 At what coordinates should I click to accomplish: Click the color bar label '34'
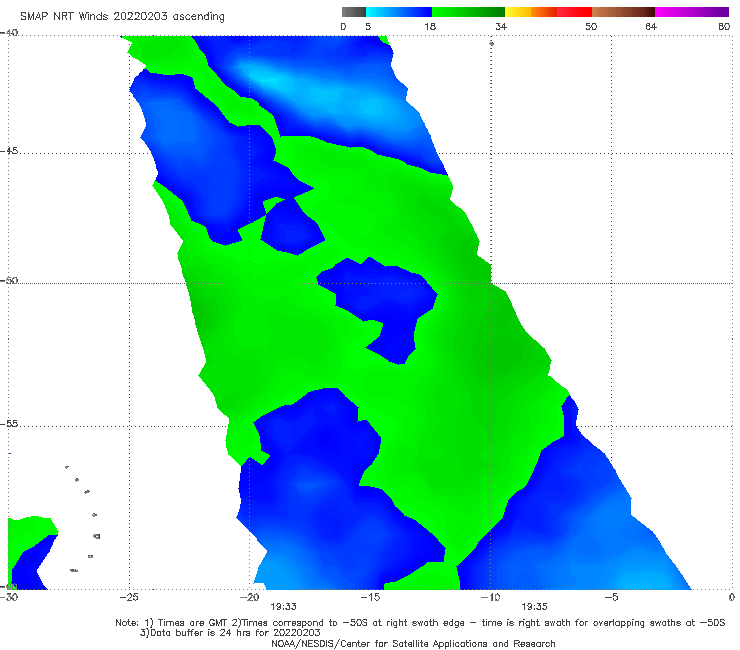tap(501, 26)
